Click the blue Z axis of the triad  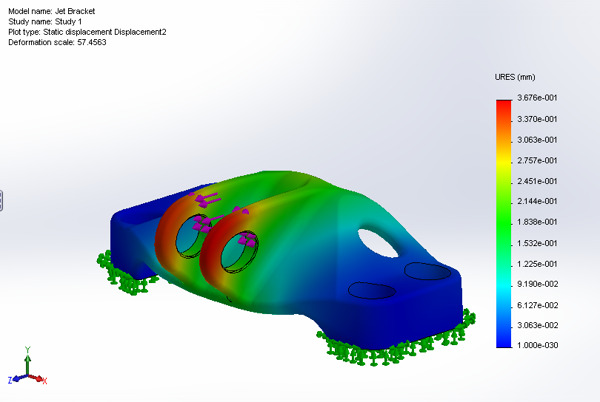coord(16,379)
